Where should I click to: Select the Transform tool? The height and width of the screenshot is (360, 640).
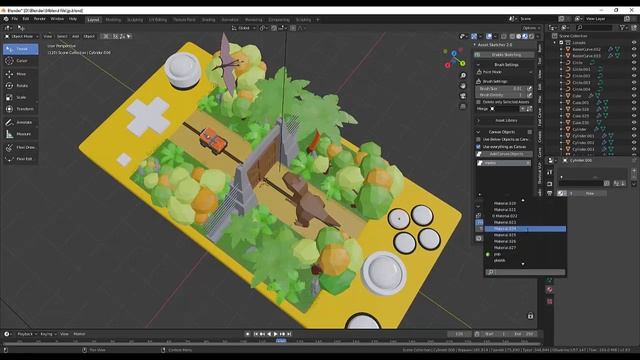pyautogui.click(x=20, y=109)
